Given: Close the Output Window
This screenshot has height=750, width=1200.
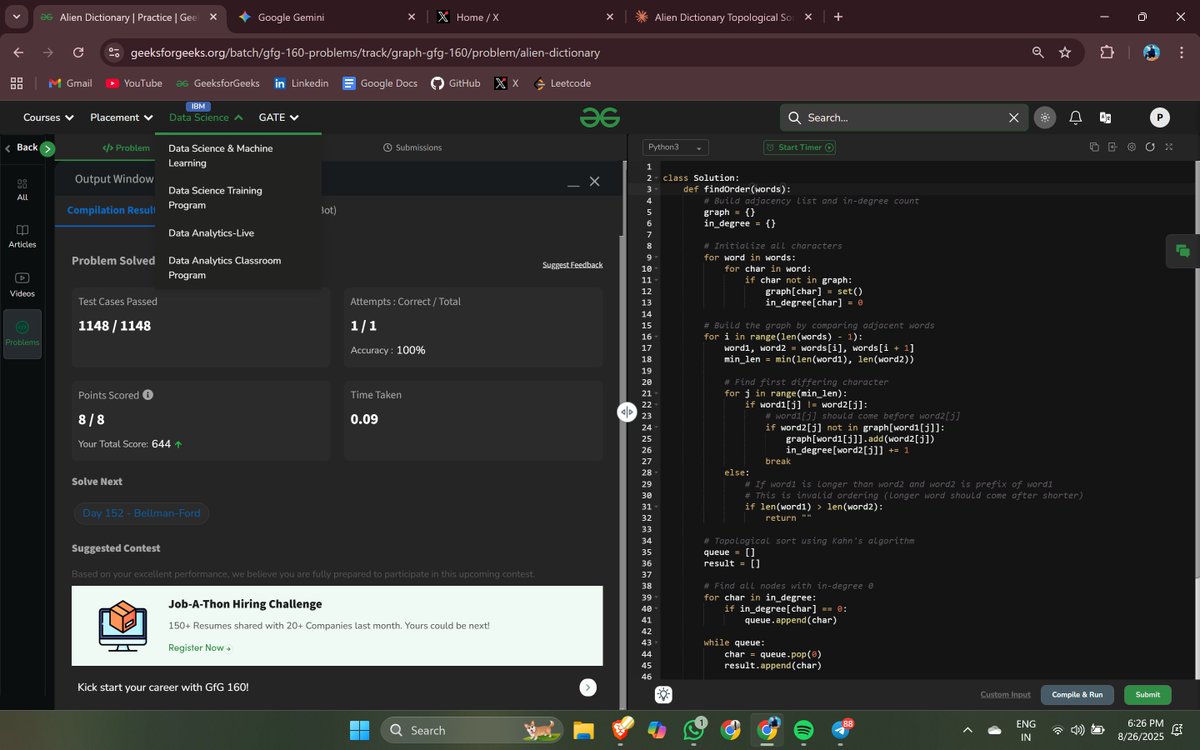Looking at the screenshot, I should 594,181.
